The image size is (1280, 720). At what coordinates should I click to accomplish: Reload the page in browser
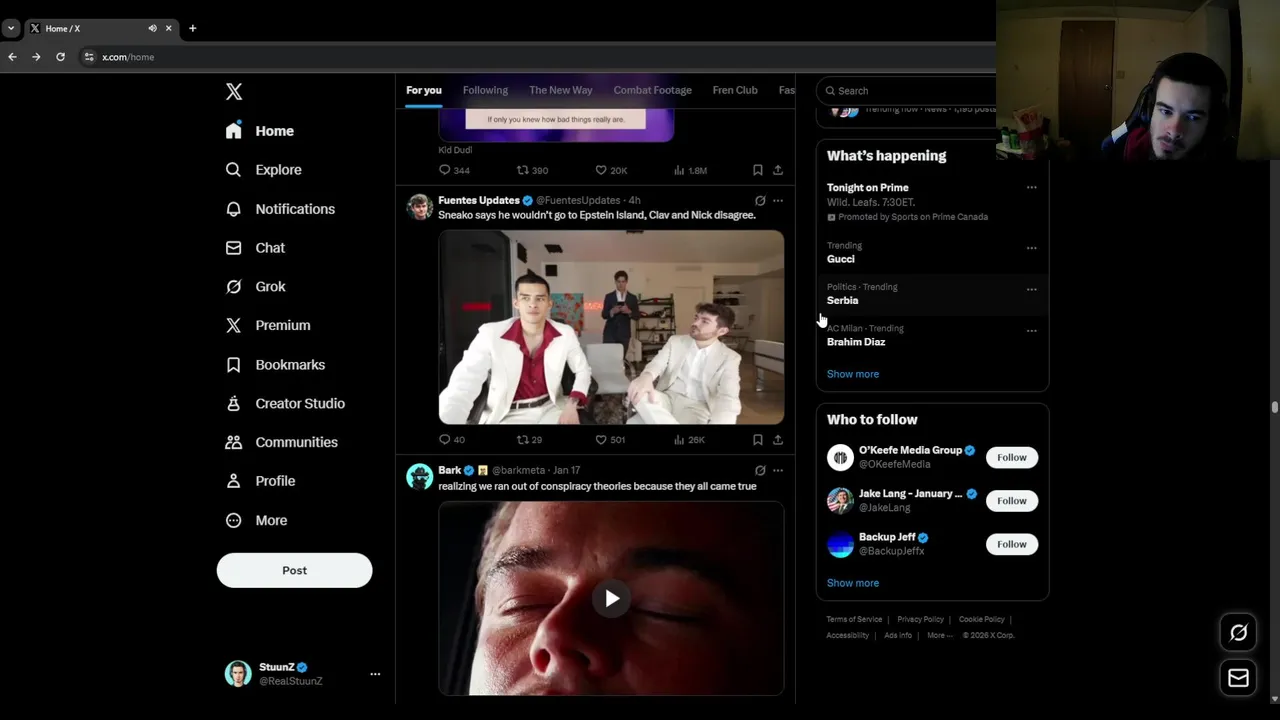60,57
